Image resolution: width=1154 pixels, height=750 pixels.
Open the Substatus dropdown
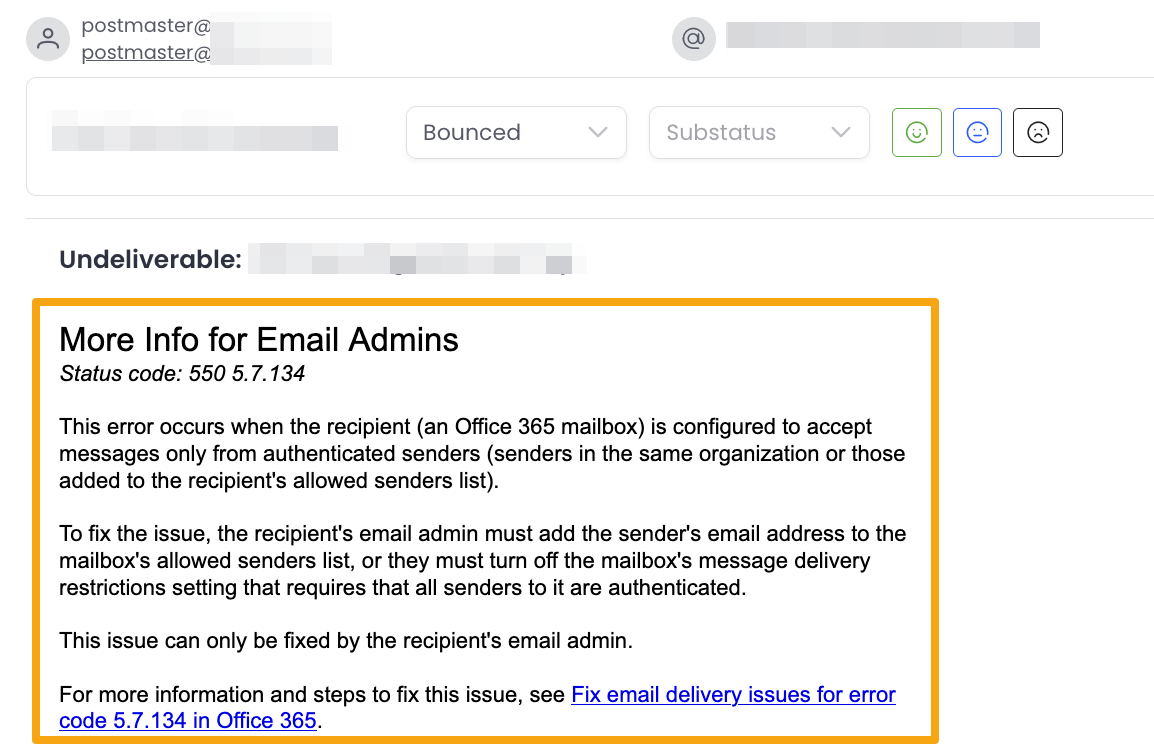coord(759,132)
